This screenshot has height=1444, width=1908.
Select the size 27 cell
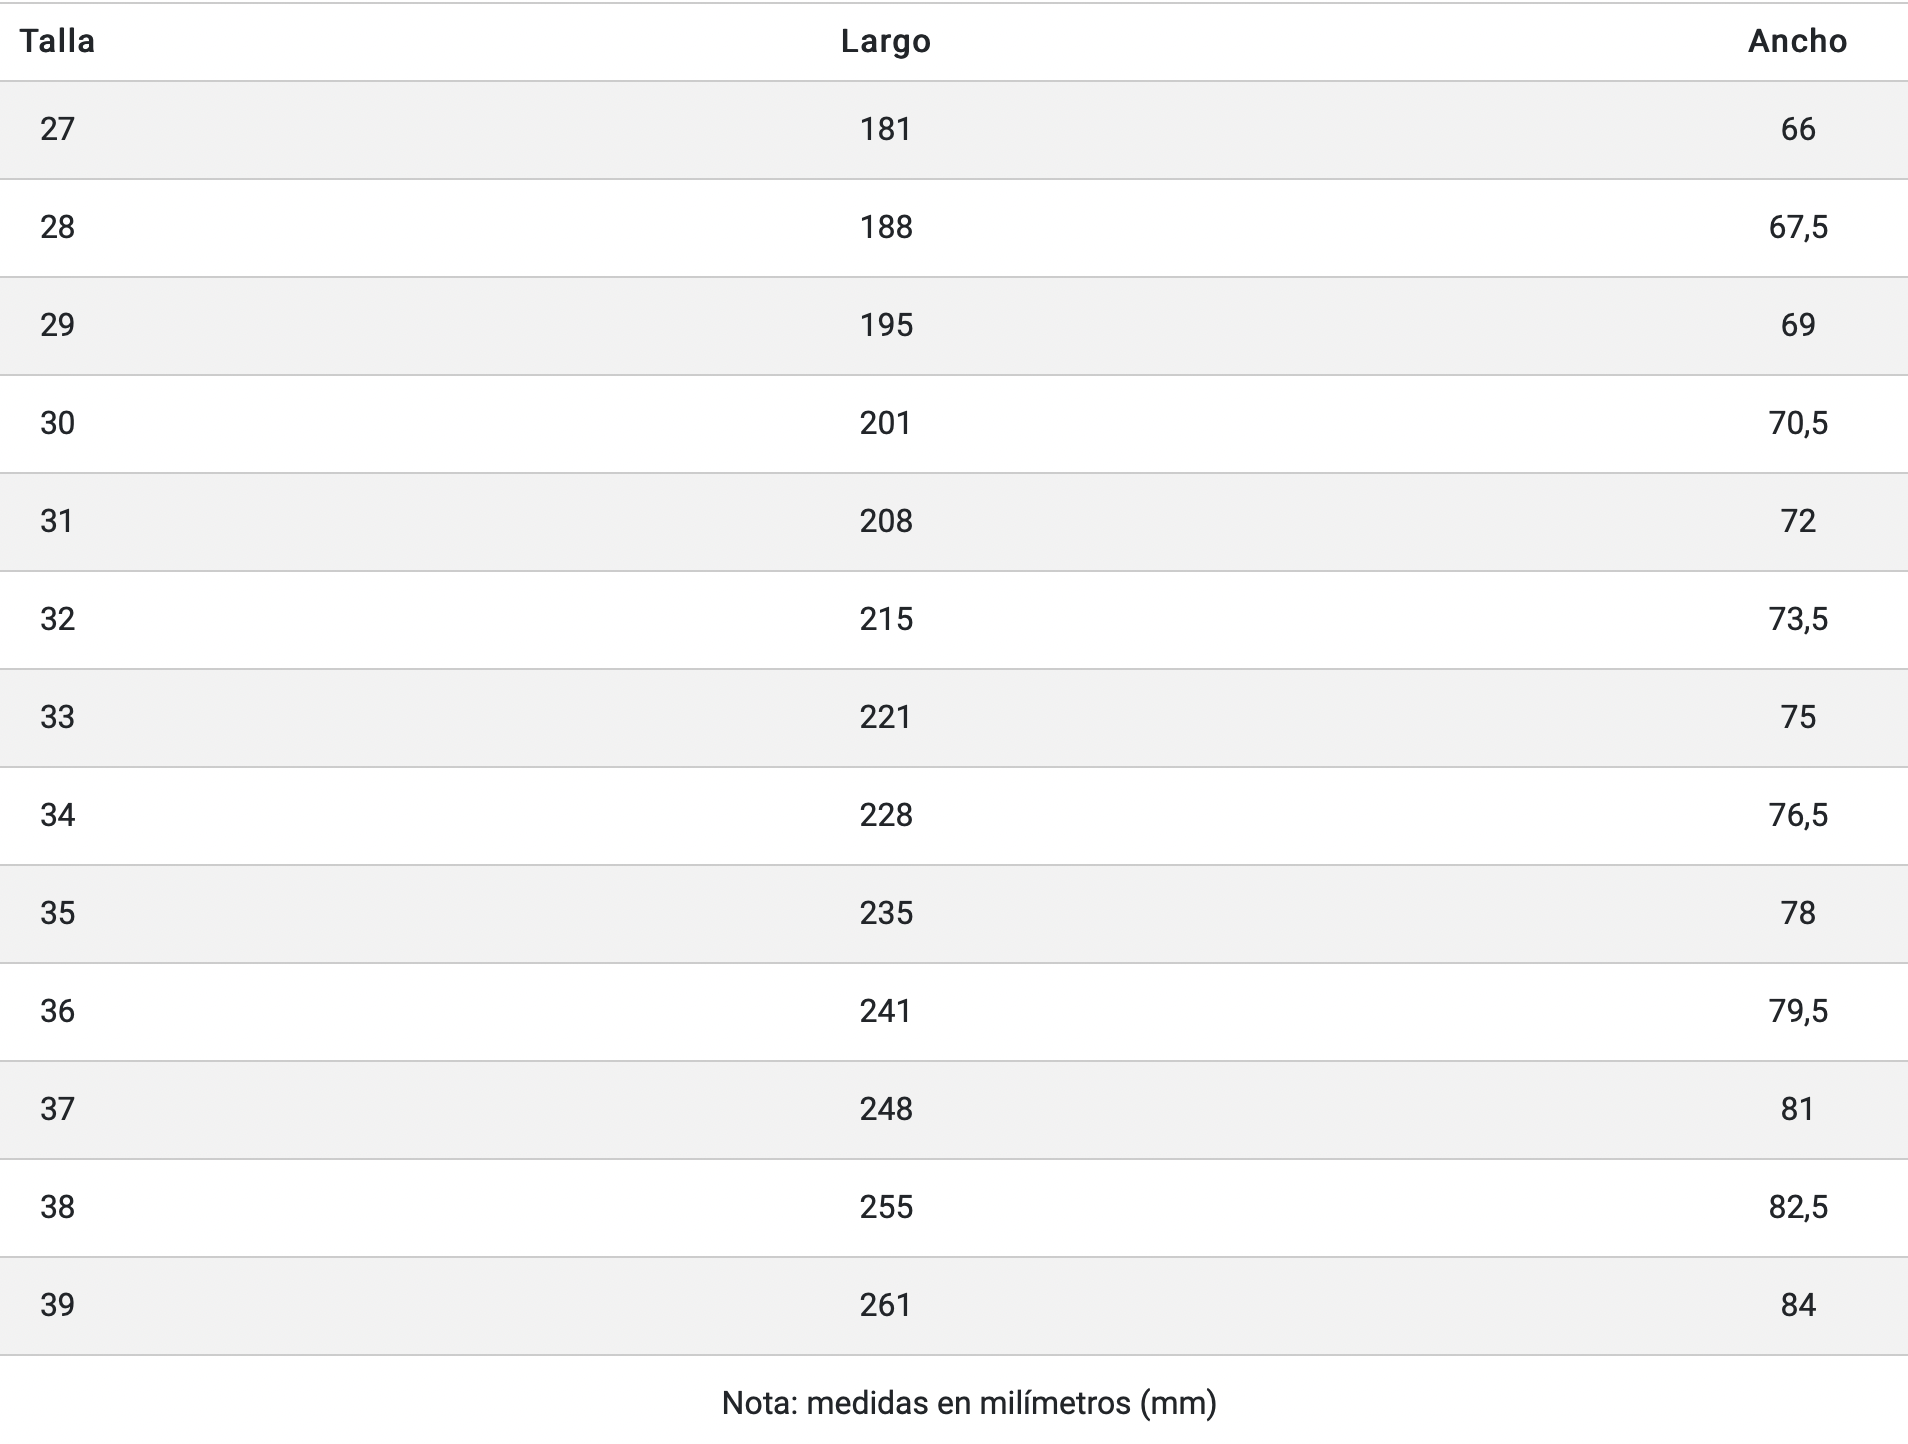57,129
